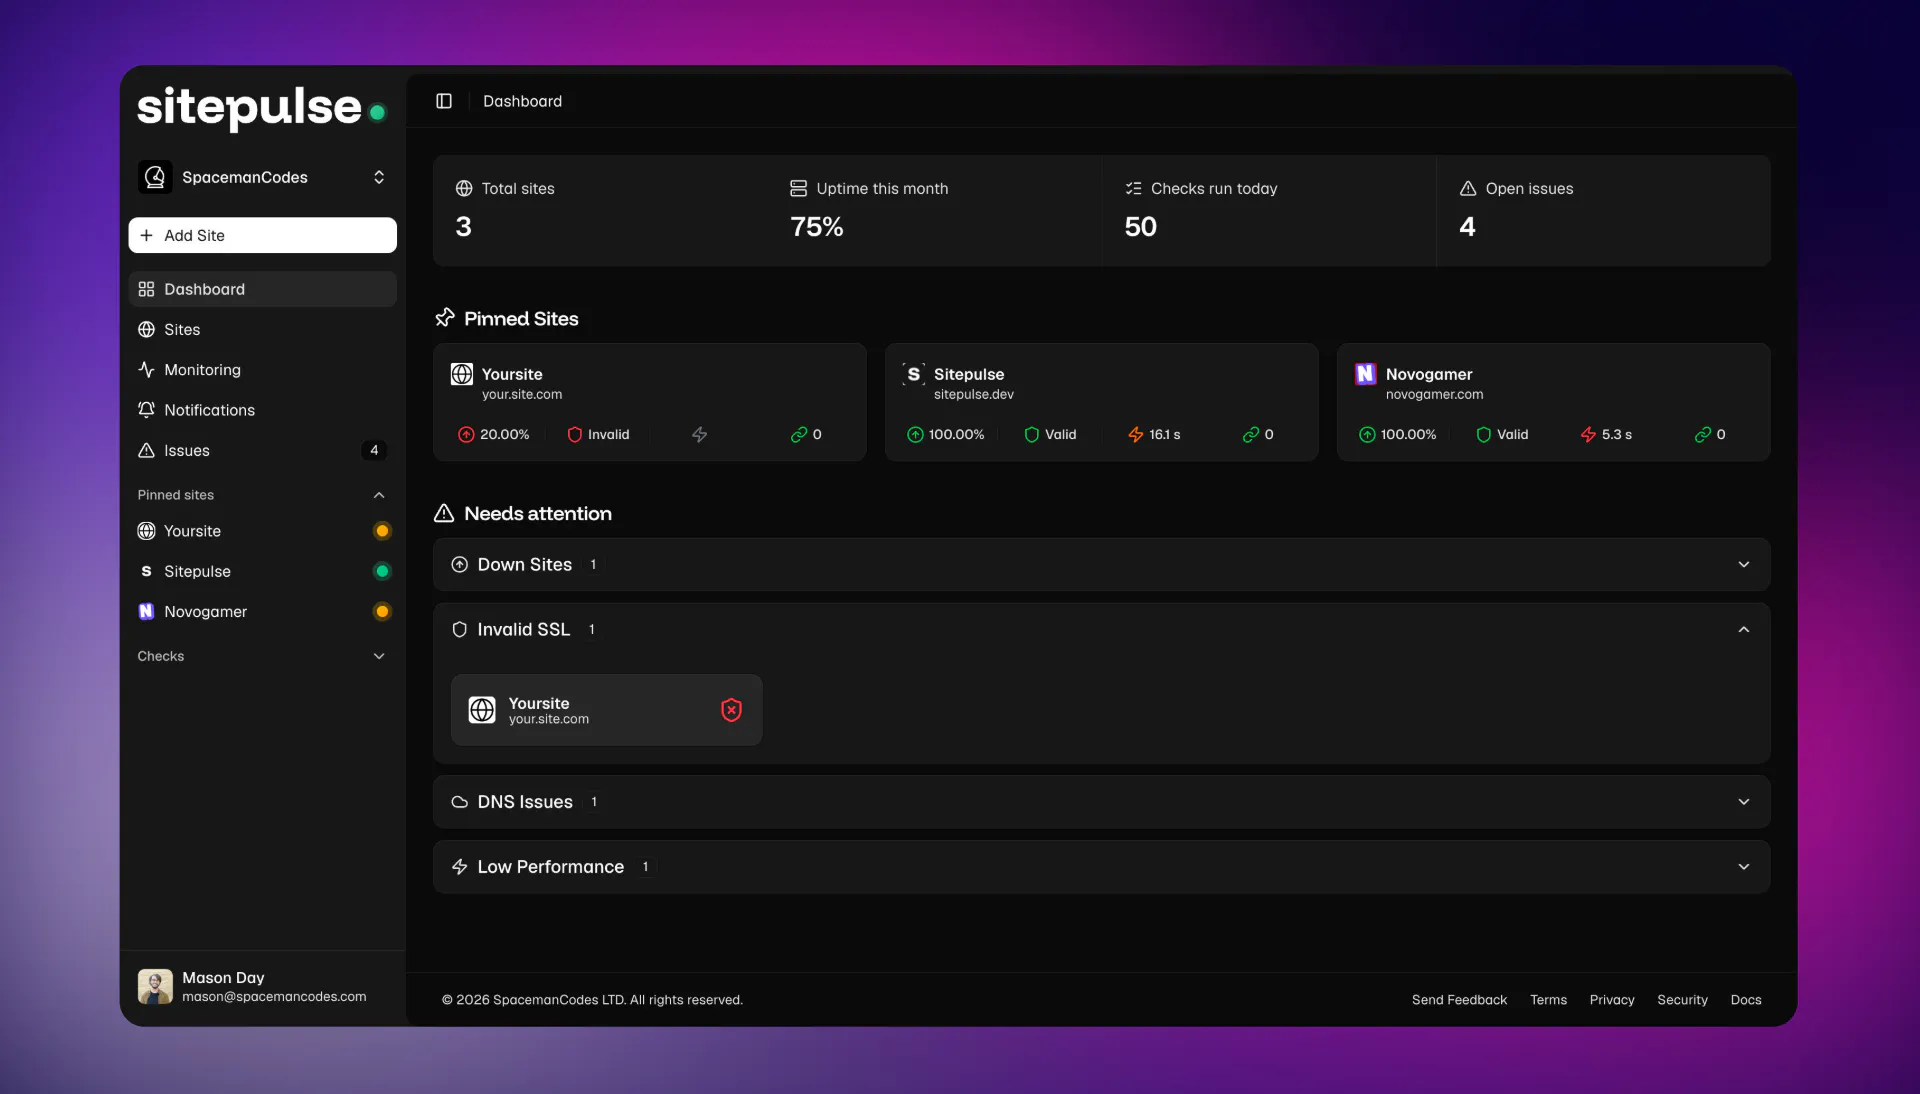Click the 20.00% uptime icon on Yoursite card

[466, 434]
